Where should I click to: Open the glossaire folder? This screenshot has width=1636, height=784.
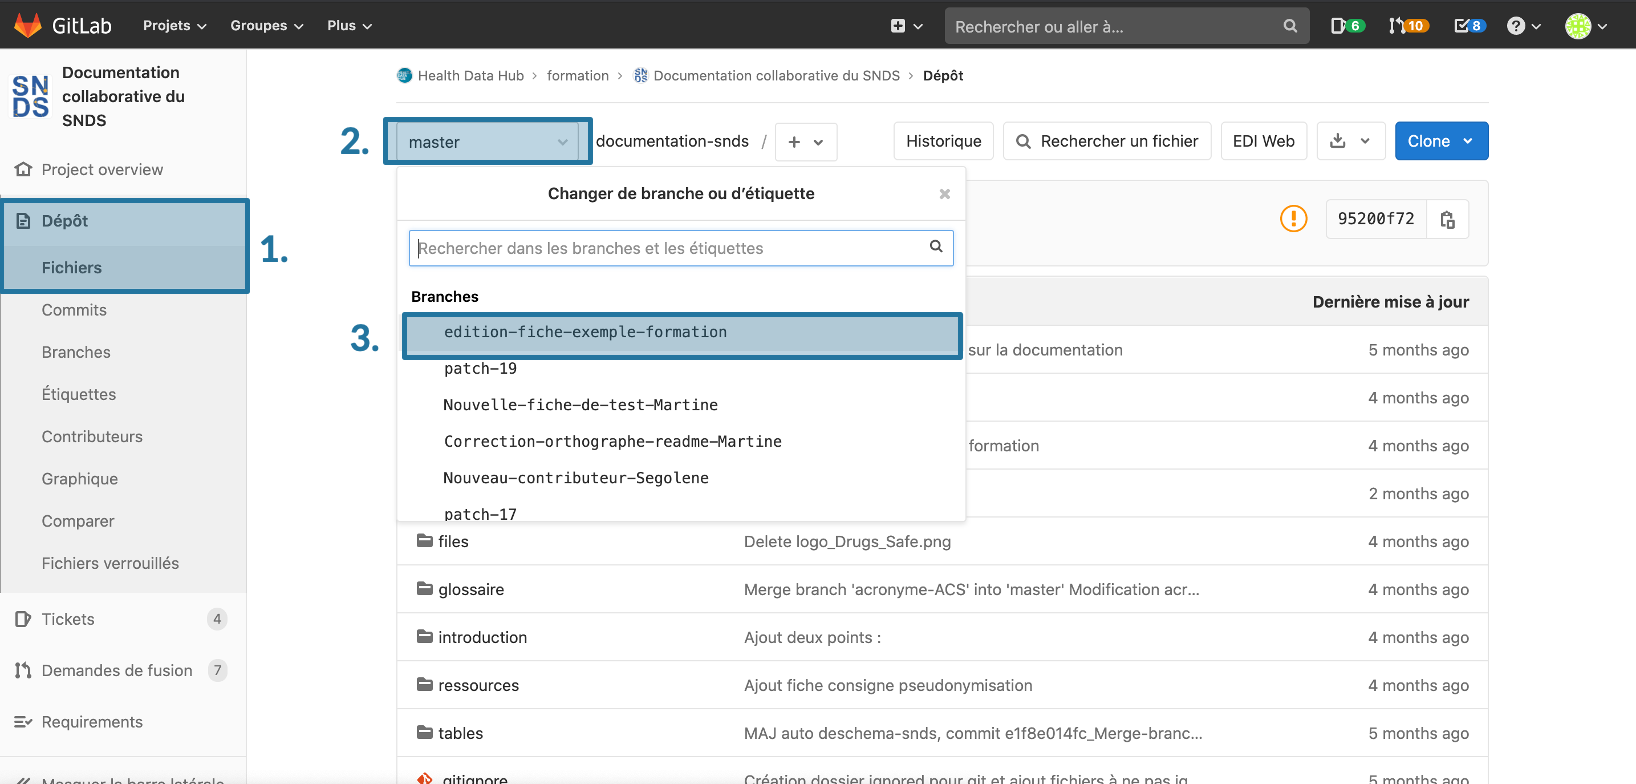tap(471, 590)
